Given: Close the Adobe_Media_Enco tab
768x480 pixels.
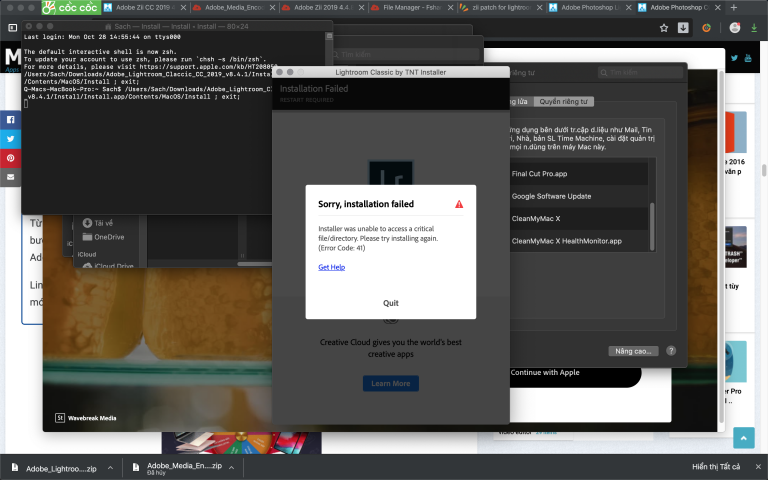Looking at the screenshot, I should point(272,7).
